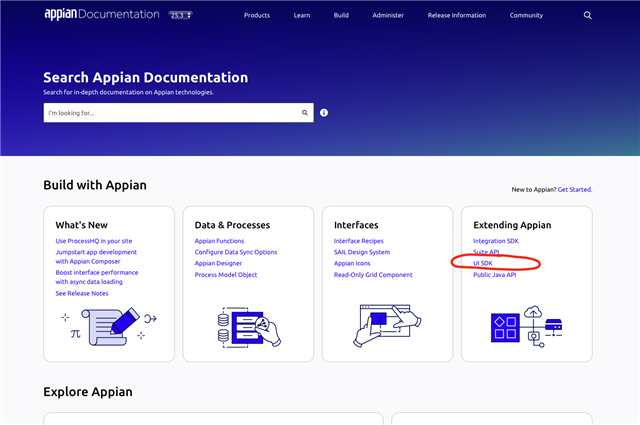Click the info icon beside search box

click(324, 113)
